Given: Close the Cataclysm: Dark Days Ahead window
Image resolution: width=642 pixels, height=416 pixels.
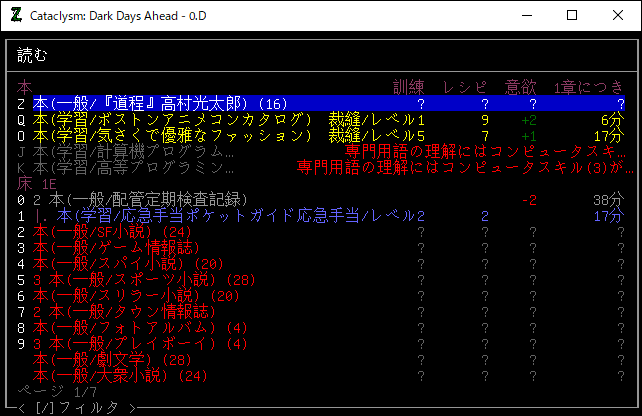Looking at the screenshot, I should [x=618, y=15].
